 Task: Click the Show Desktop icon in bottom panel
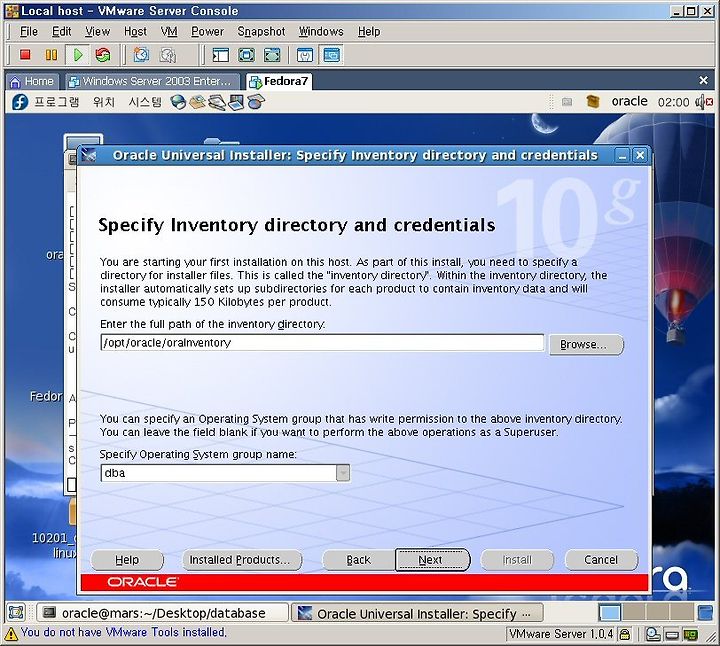(17, 613)
